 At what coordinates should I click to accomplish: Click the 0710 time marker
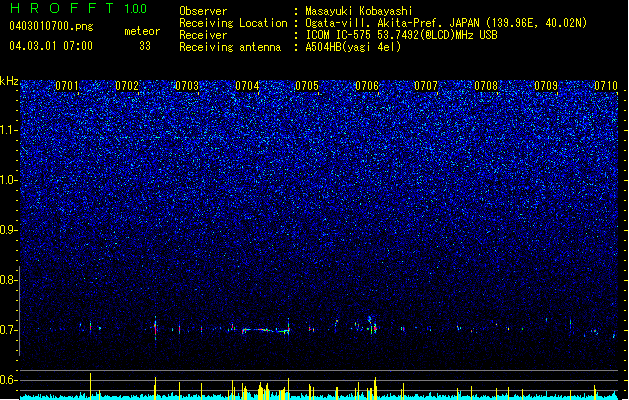(x=606, y=86)
